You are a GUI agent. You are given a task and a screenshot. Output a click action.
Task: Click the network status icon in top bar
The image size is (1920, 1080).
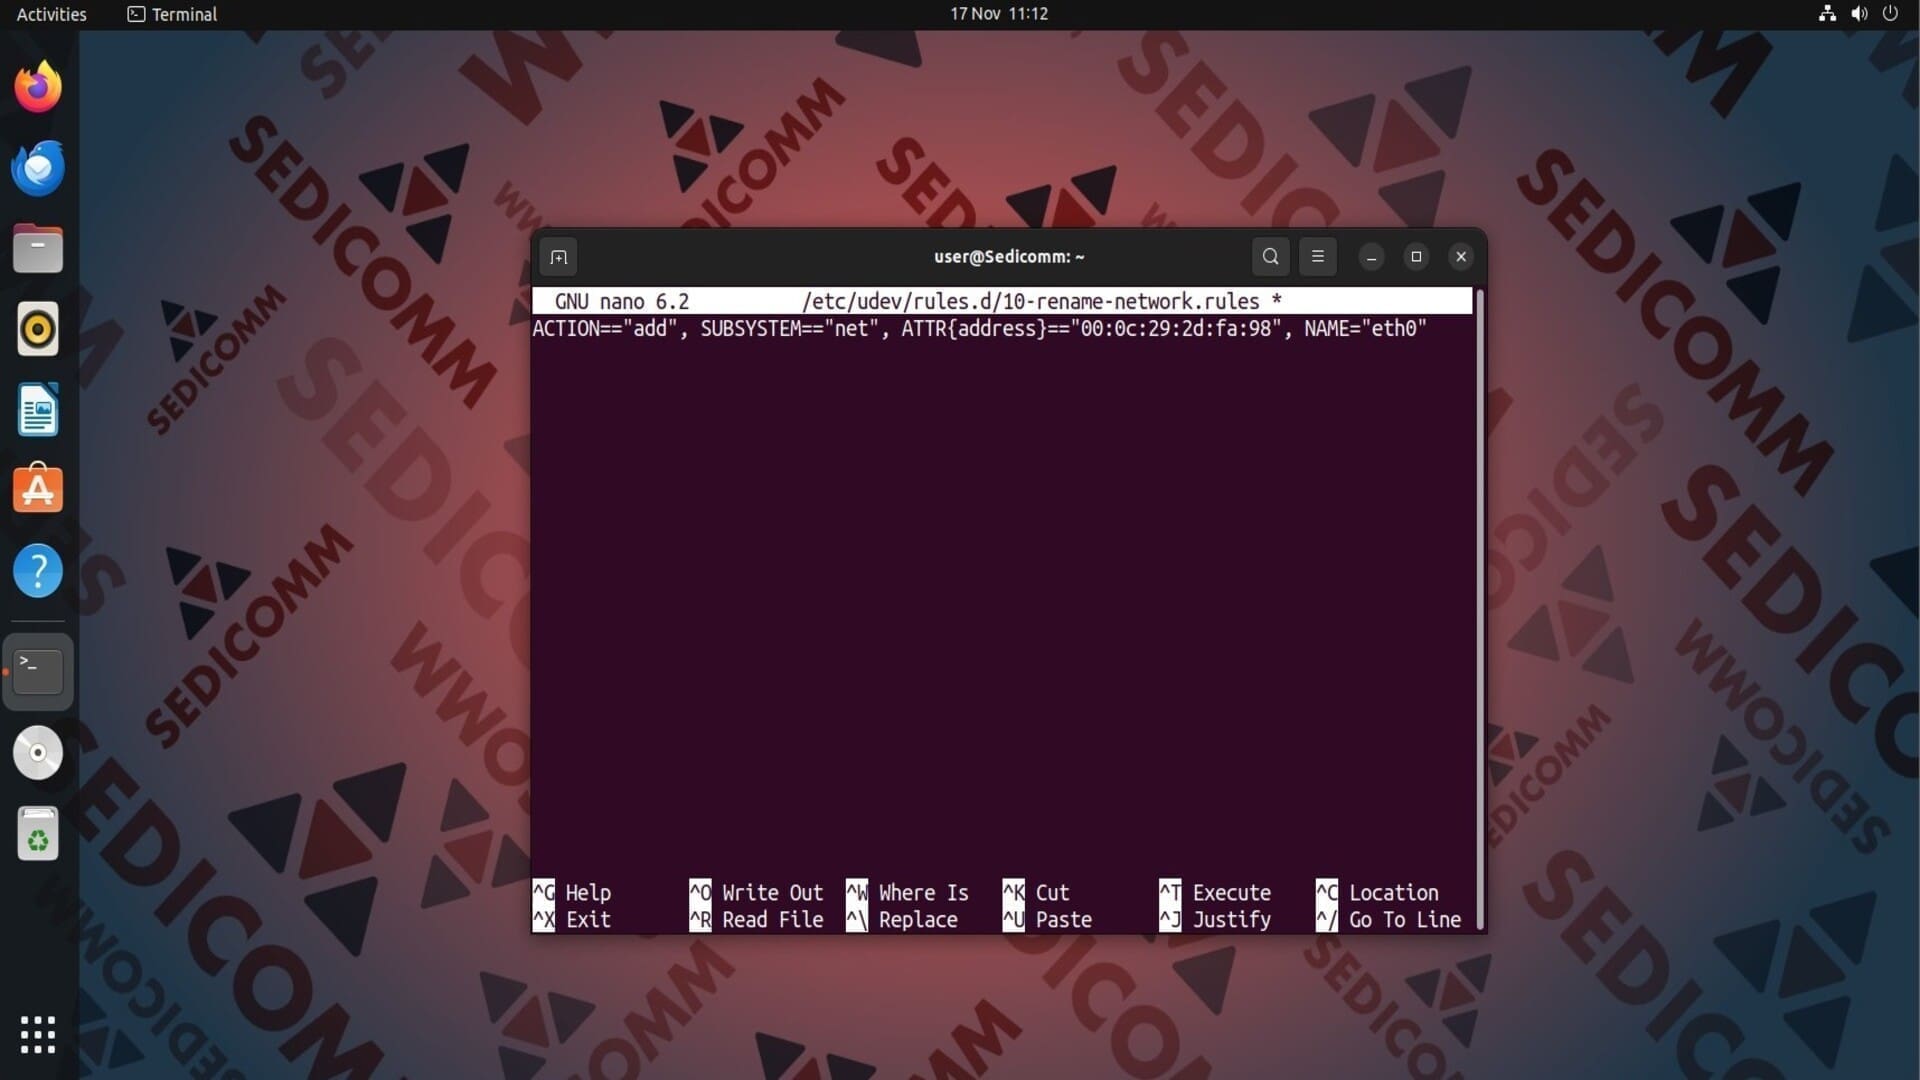point(1827,14)
